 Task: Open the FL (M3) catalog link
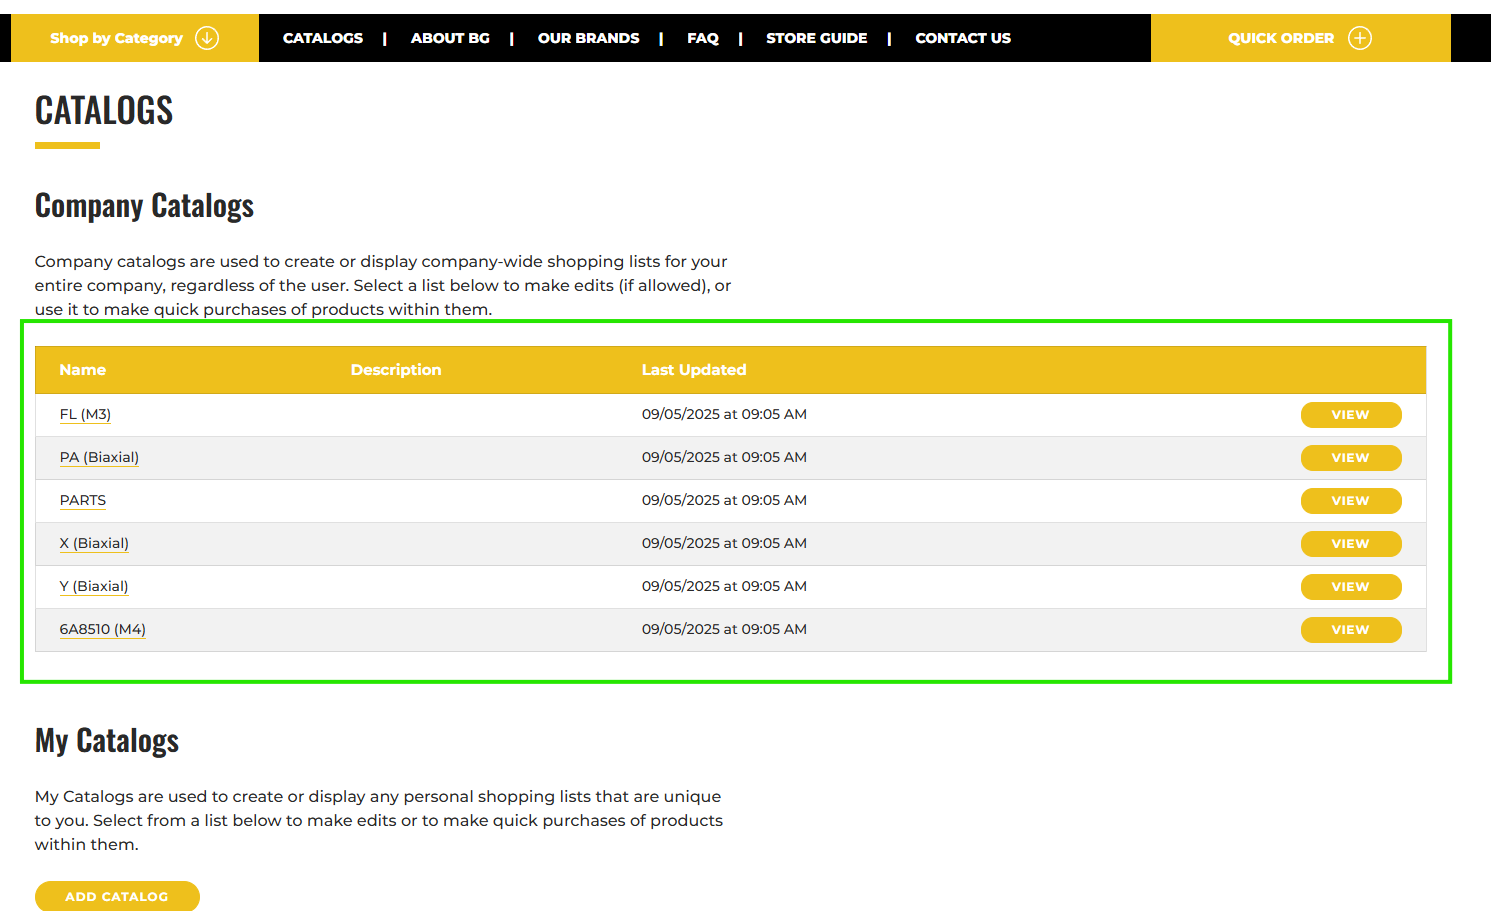(85, 414)
